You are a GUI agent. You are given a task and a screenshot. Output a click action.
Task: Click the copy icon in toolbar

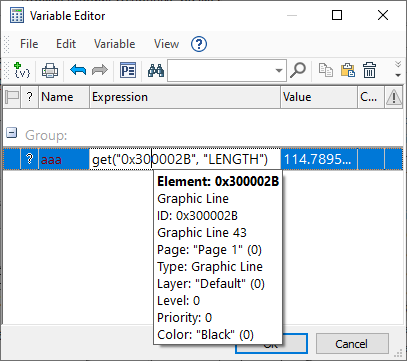click(326, 70)
